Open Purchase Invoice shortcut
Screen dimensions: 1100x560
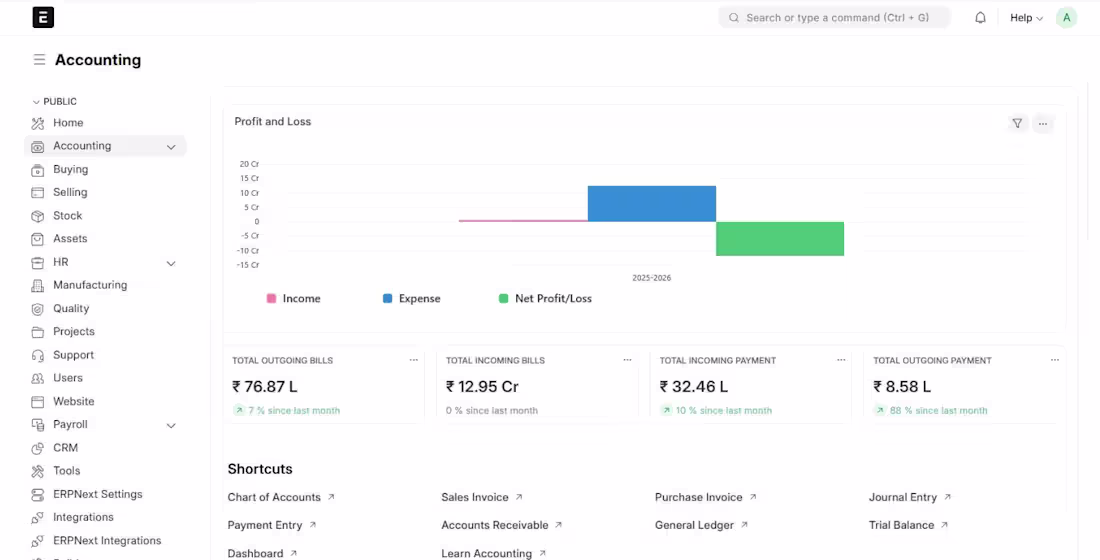point(706,497)
